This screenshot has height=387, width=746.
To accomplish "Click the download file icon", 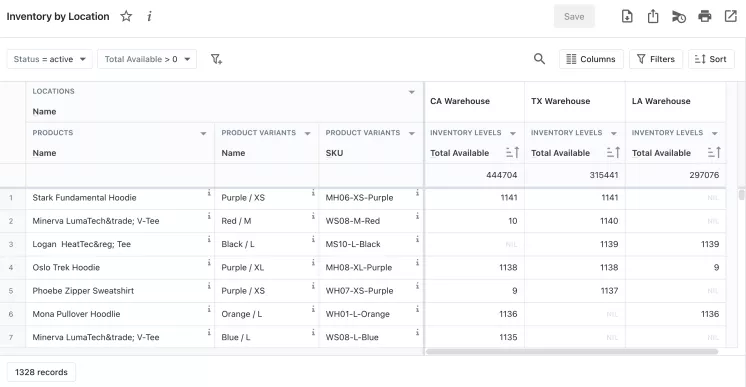I will [627, 16].
